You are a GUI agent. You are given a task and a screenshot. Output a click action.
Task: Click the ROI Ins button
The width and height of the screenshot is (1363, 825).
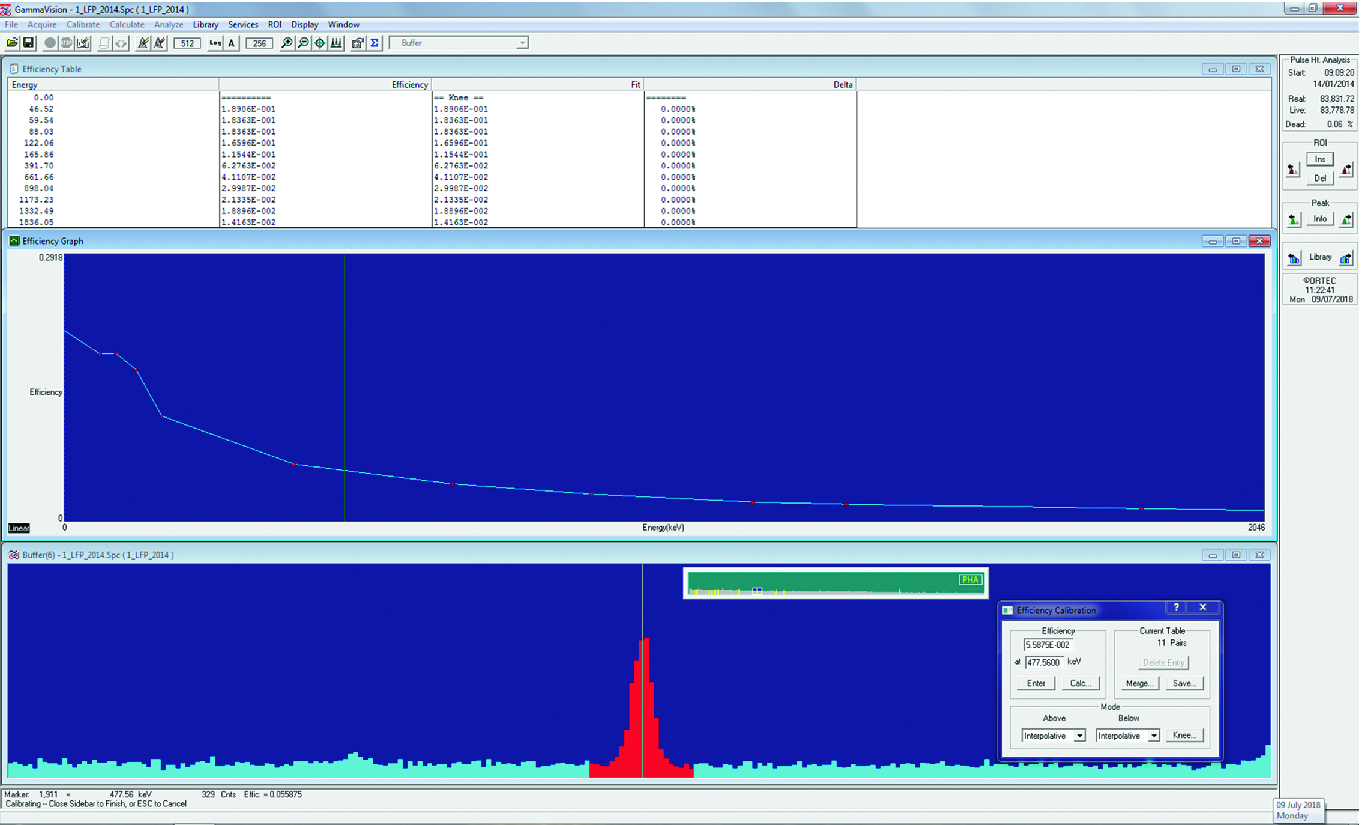[1320, 159]
